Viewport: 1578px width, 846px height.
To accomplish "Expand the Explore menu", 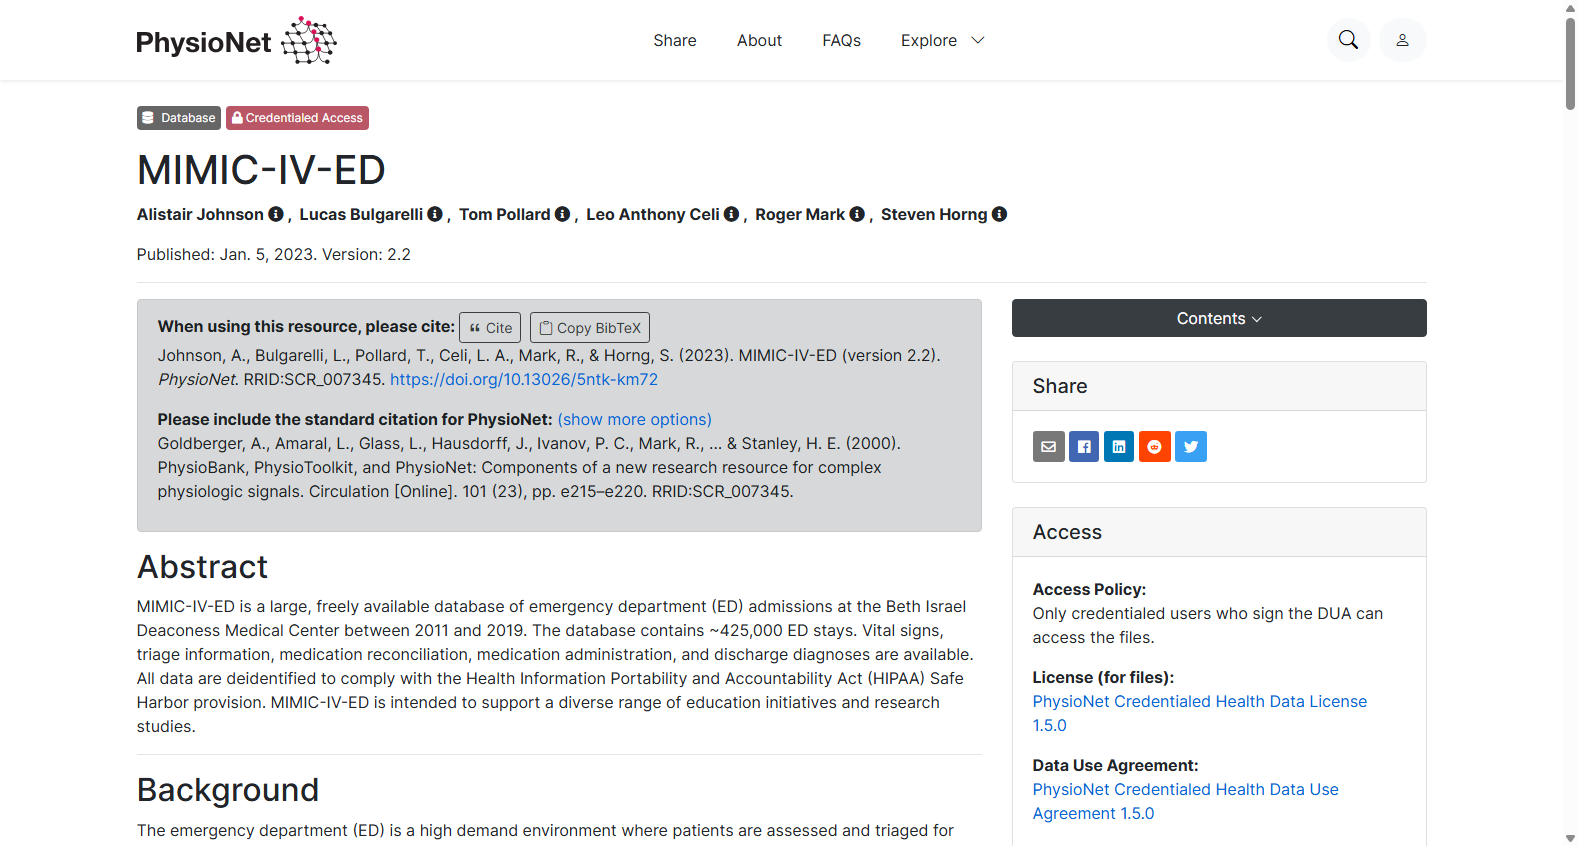I will (942, 40).
